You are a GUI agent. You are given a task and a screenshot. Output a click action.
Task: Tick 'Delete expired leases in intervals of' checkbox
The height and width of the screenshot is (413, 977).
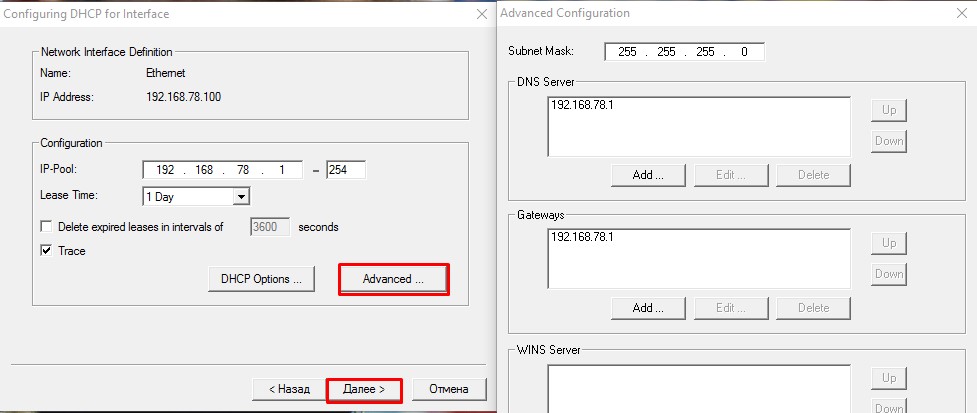[x=46, y=227]
